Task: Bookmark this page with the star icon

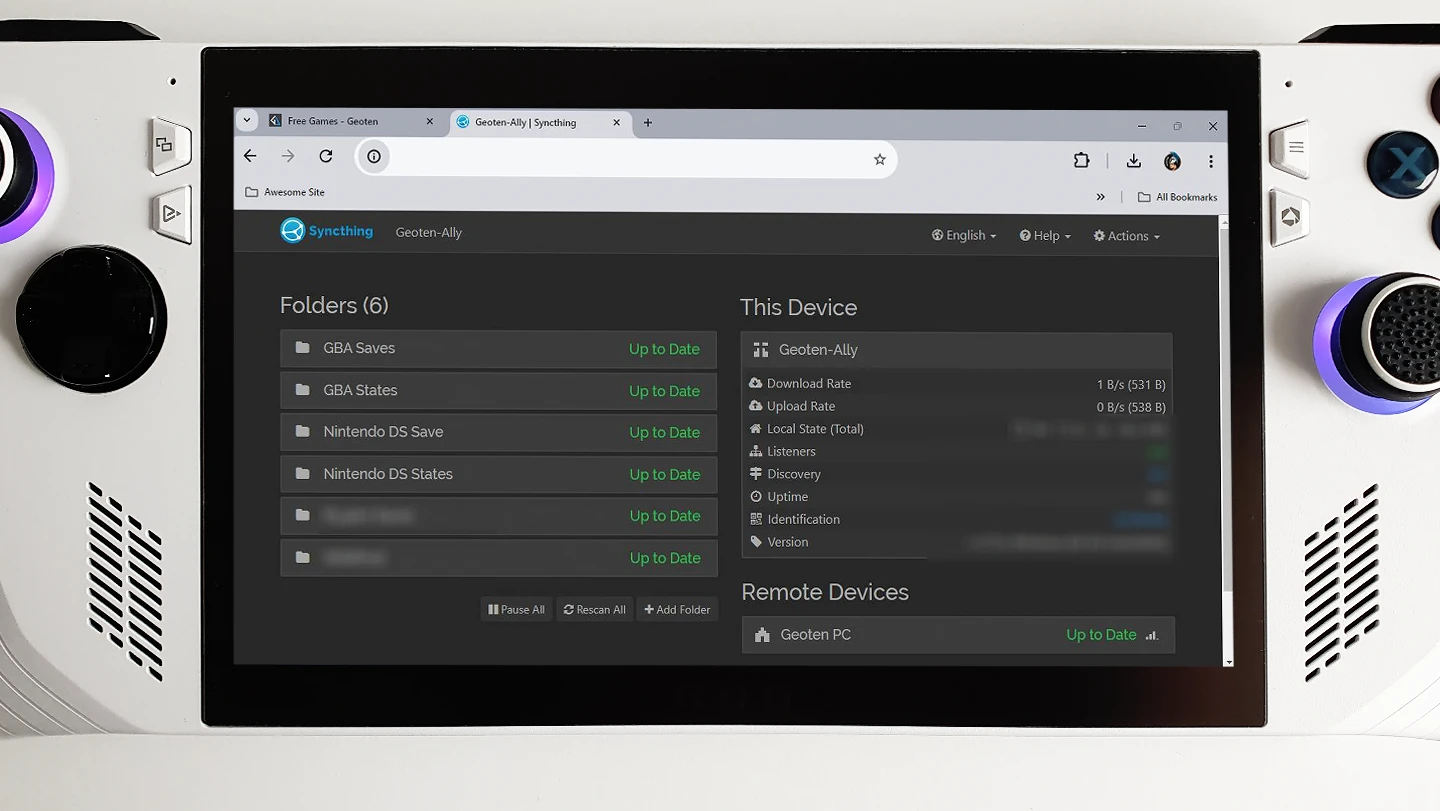Action: (879, 159)
